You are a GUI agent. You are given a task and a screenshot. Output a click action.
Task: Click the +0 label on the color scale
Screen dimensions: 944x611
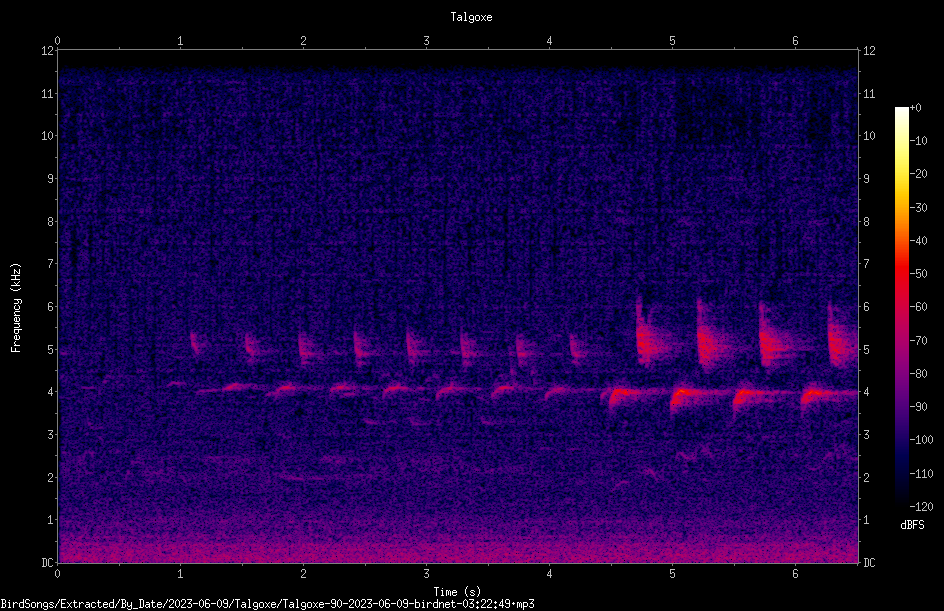click(x=916, y=108)
